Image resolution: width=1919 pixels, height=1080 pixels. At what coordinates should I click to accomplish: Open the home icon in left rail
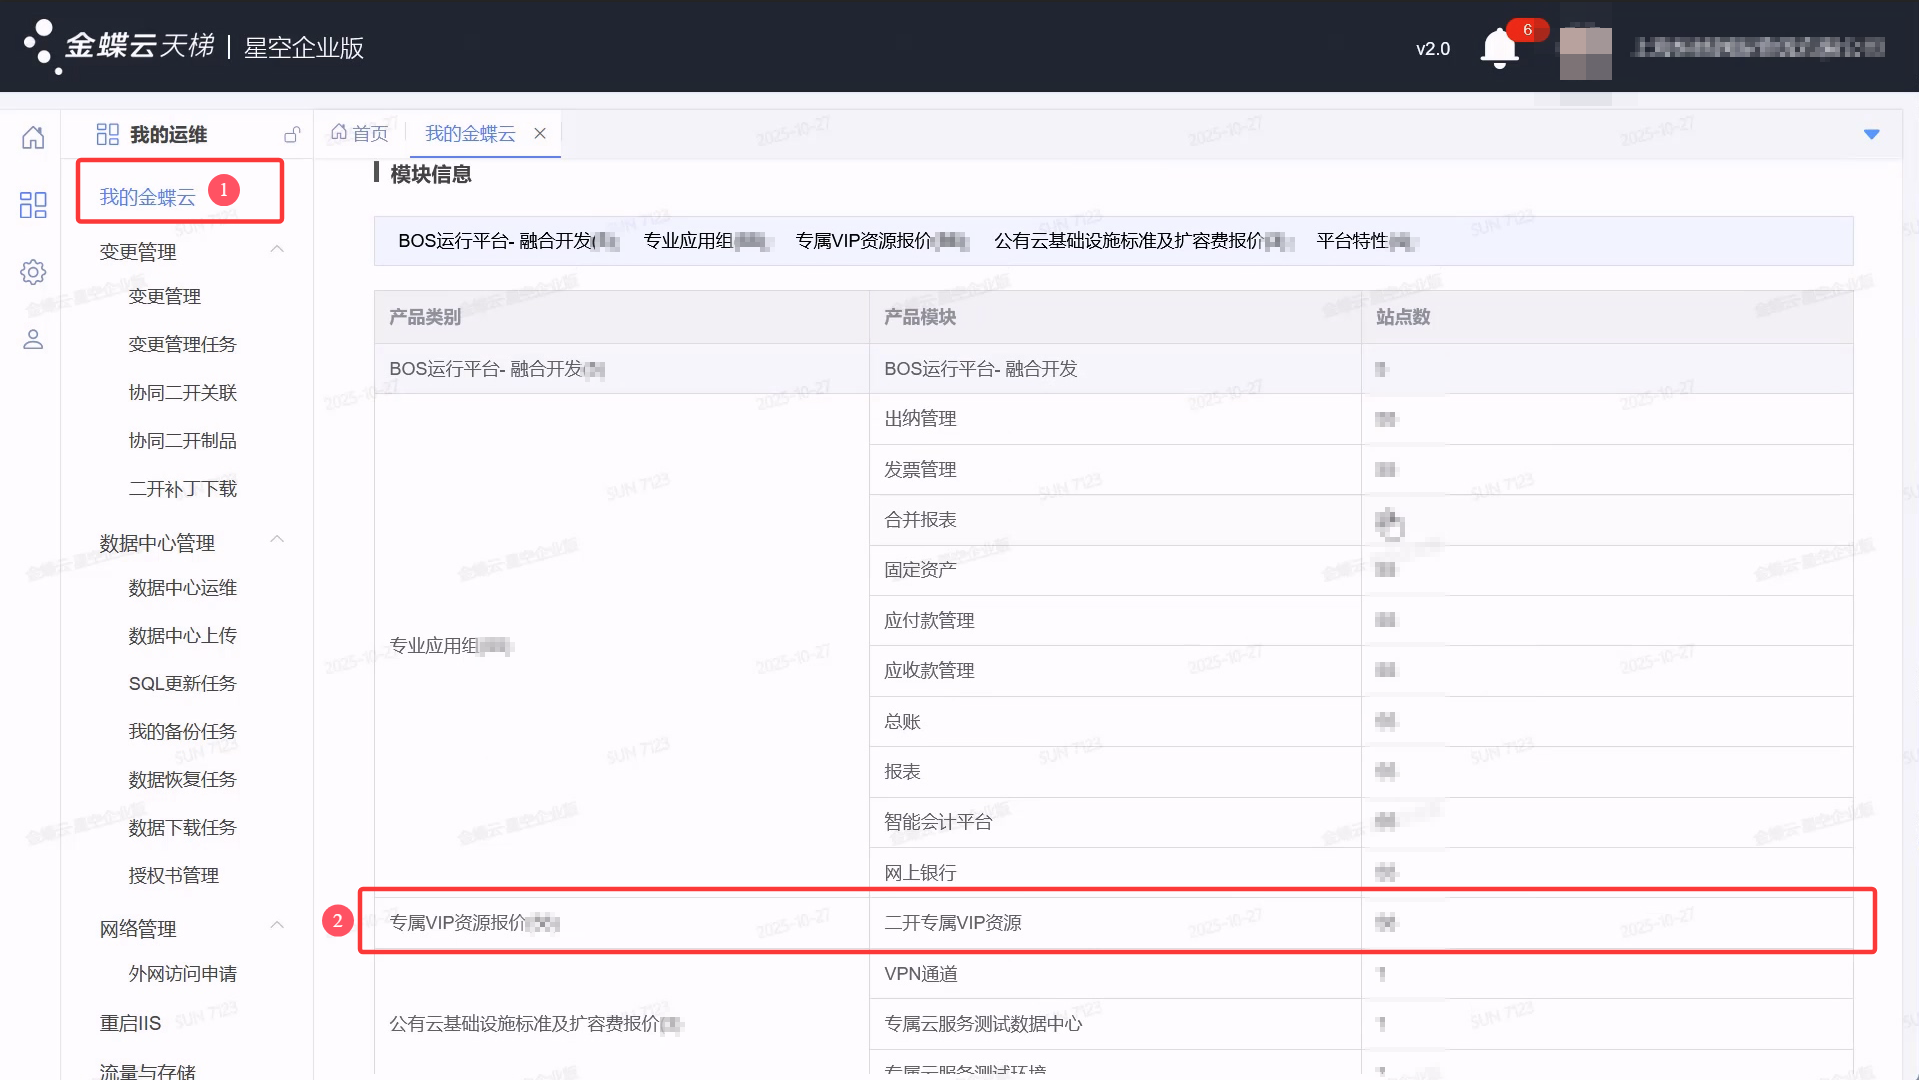tap(33, 137)
